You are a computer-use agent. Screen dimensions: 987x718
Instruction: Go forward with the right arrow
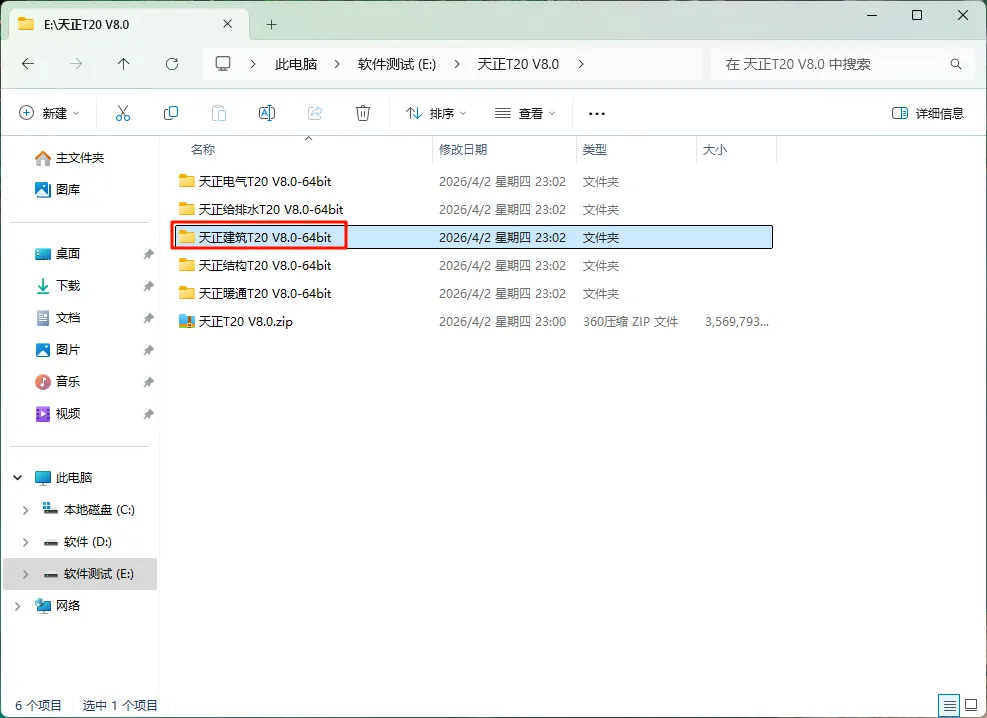(x=76, y=64)
